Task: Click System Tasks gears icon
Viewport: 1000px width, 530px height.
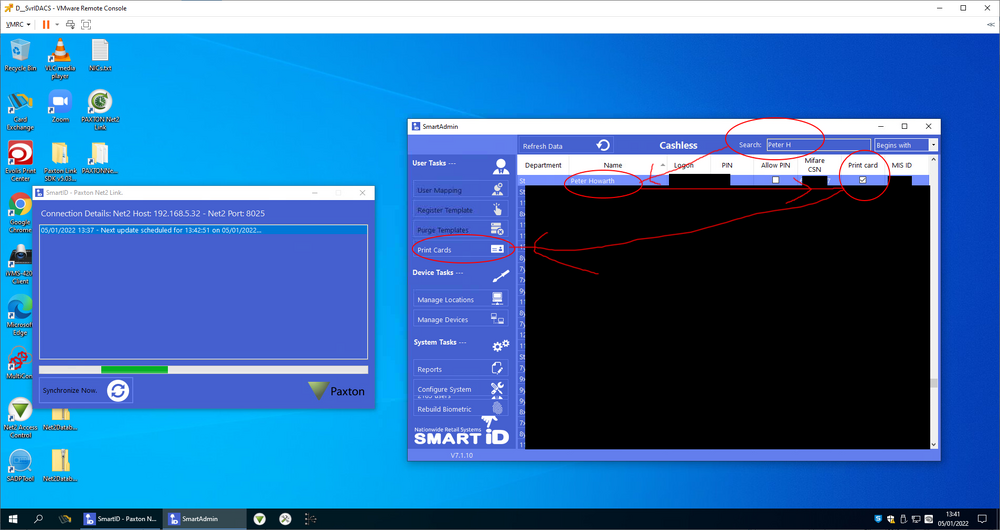Action: pyautogui.click(x=501, y=345)
